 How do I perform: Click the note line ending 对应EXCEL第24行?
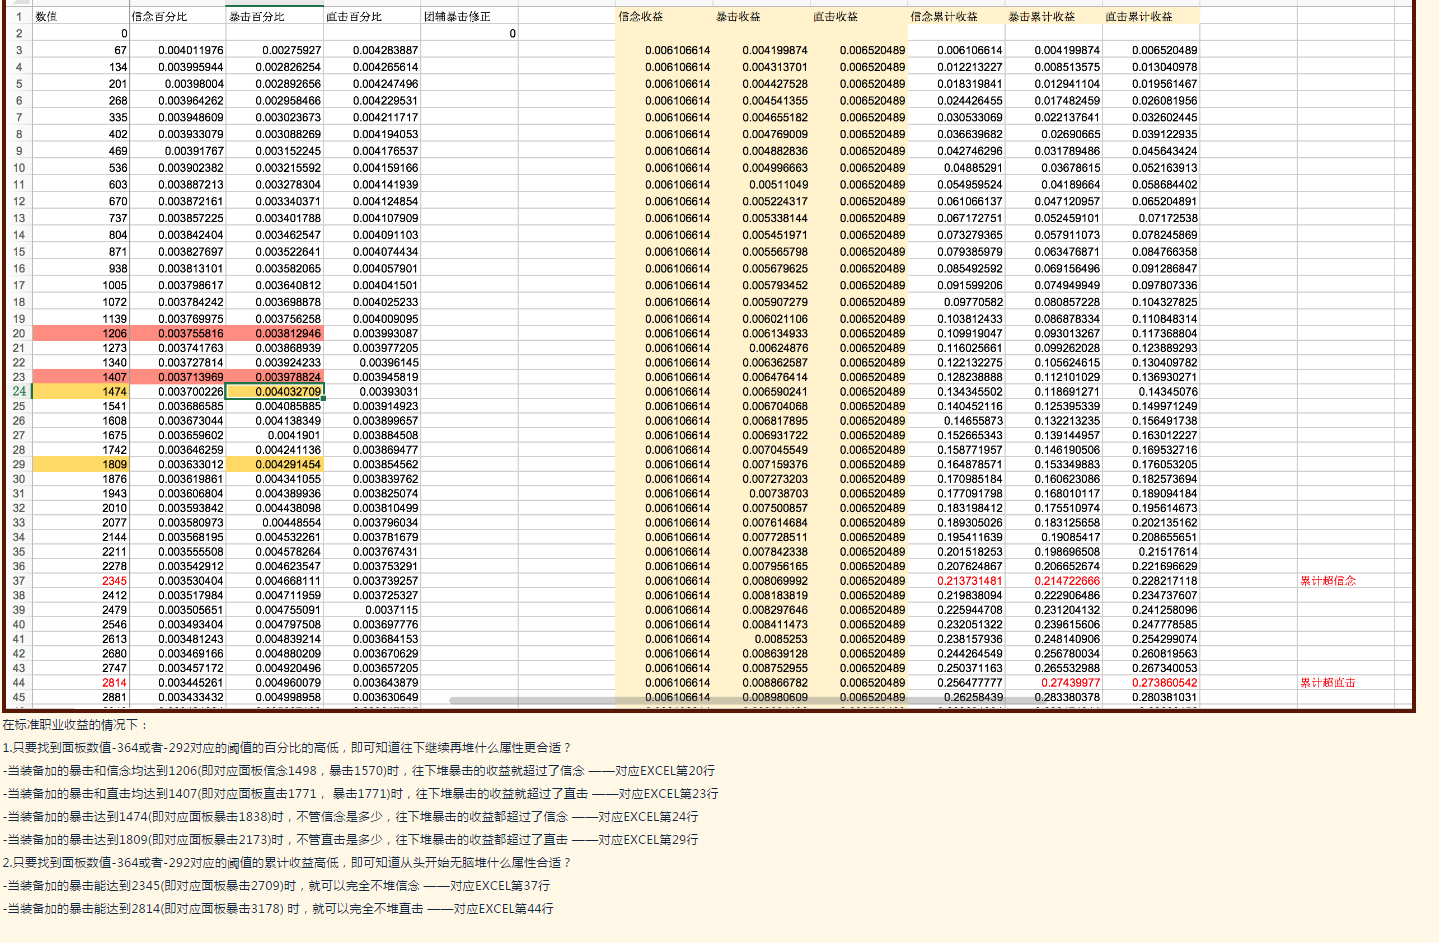[x=351, y=816]
